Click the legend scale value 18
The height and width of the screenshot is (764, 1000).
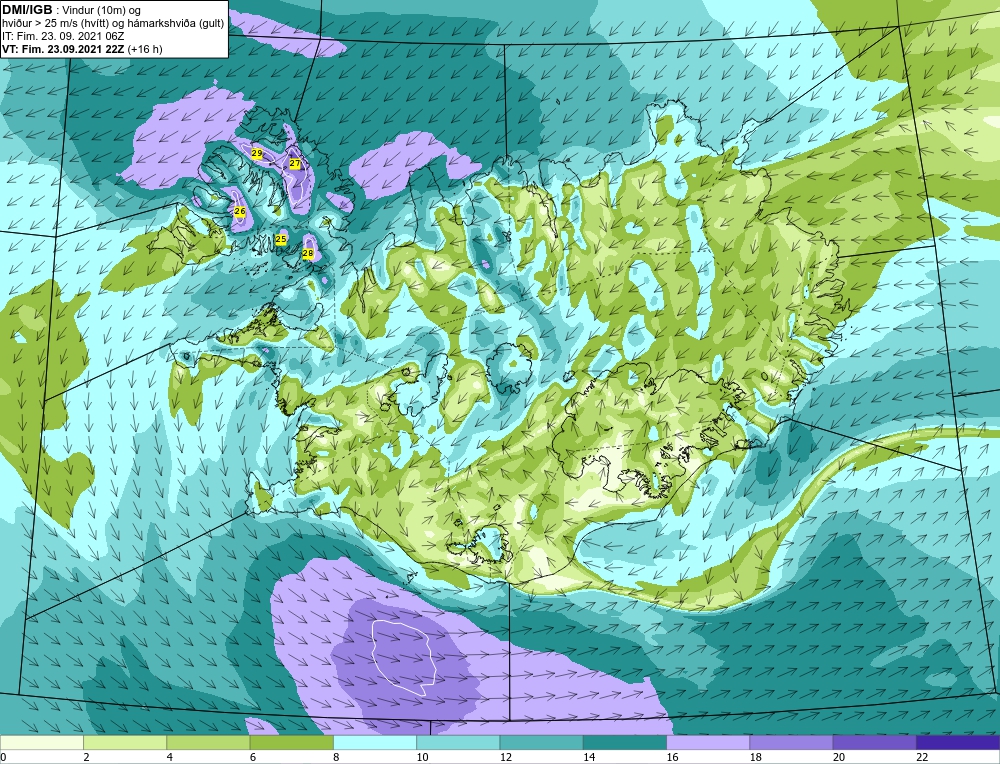pos(755,757)
